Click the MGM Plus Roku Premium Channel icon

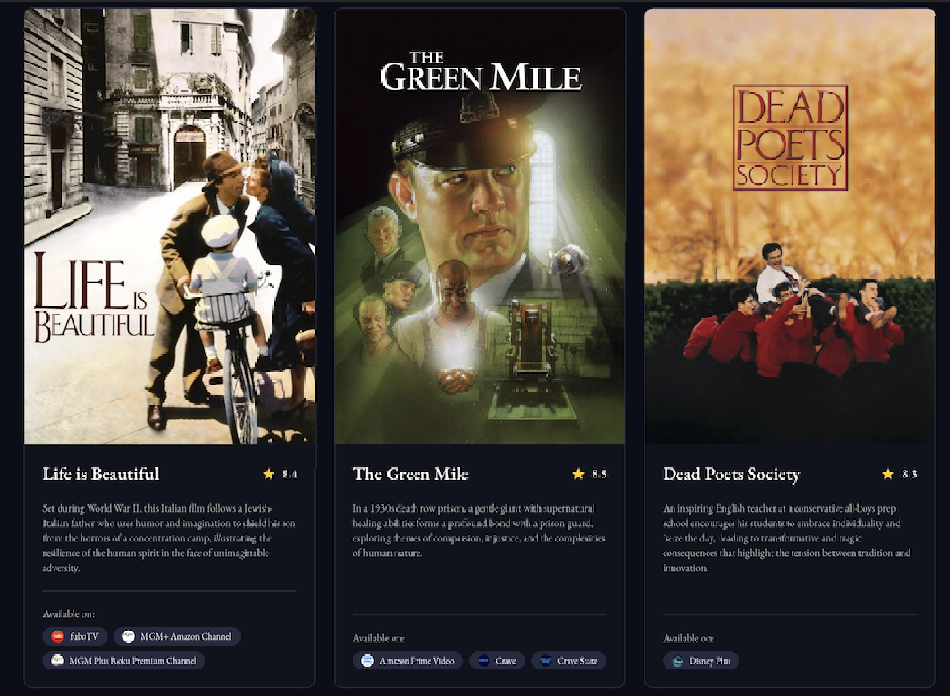pyautogui.click(x=57, y=660)
